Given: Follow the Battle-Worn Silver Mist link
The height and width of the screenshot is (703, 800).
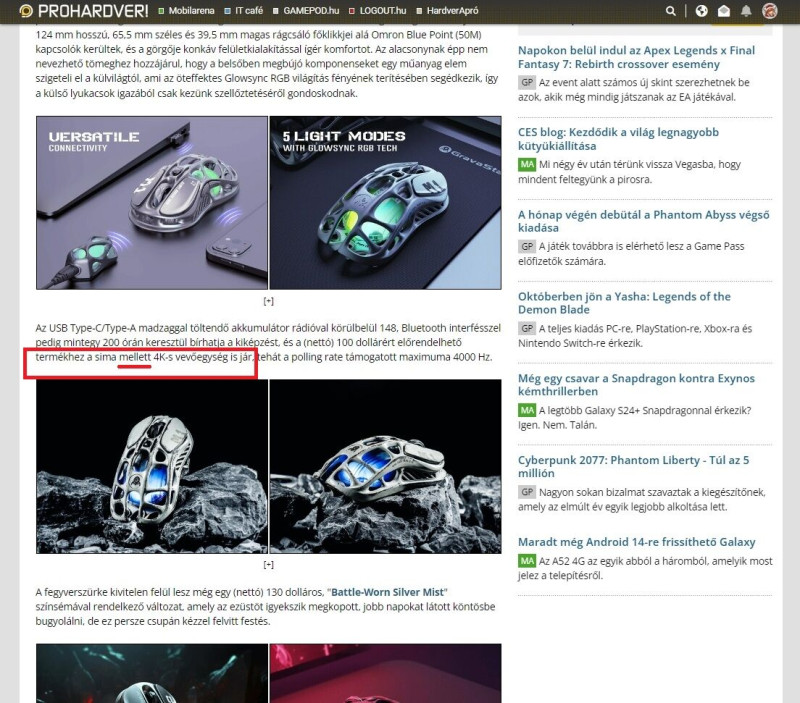Looking at the screenshot, I should (388, 592).
